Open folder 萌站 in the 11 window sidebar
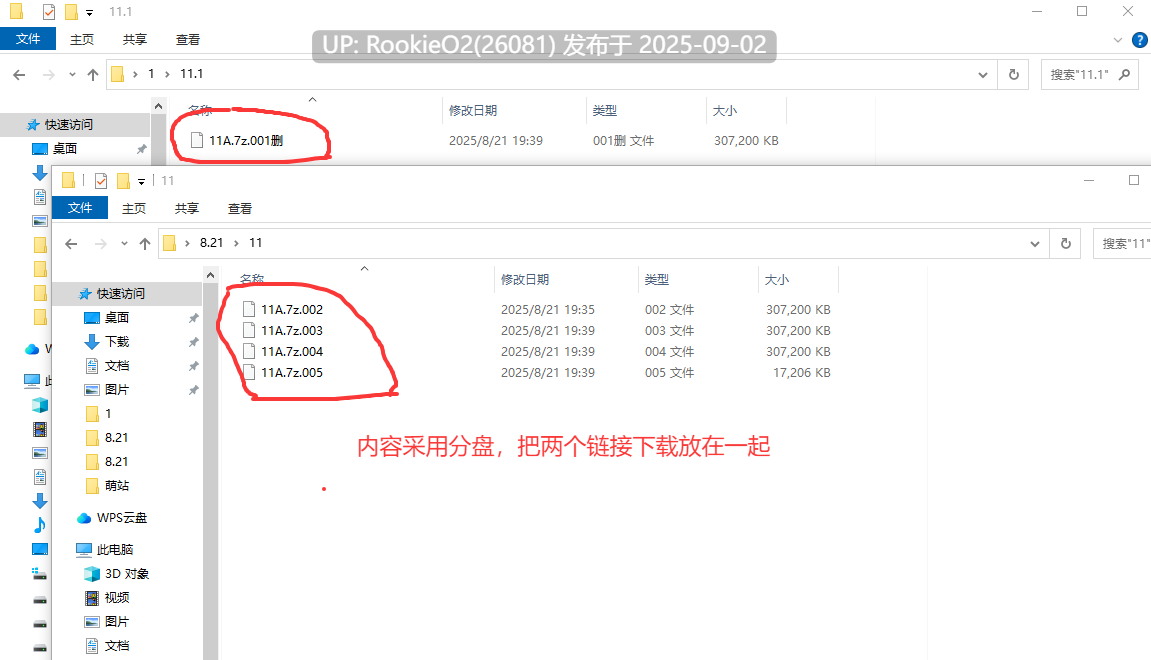The height and width of the screenshot is (660, 1151). point(117,485)
